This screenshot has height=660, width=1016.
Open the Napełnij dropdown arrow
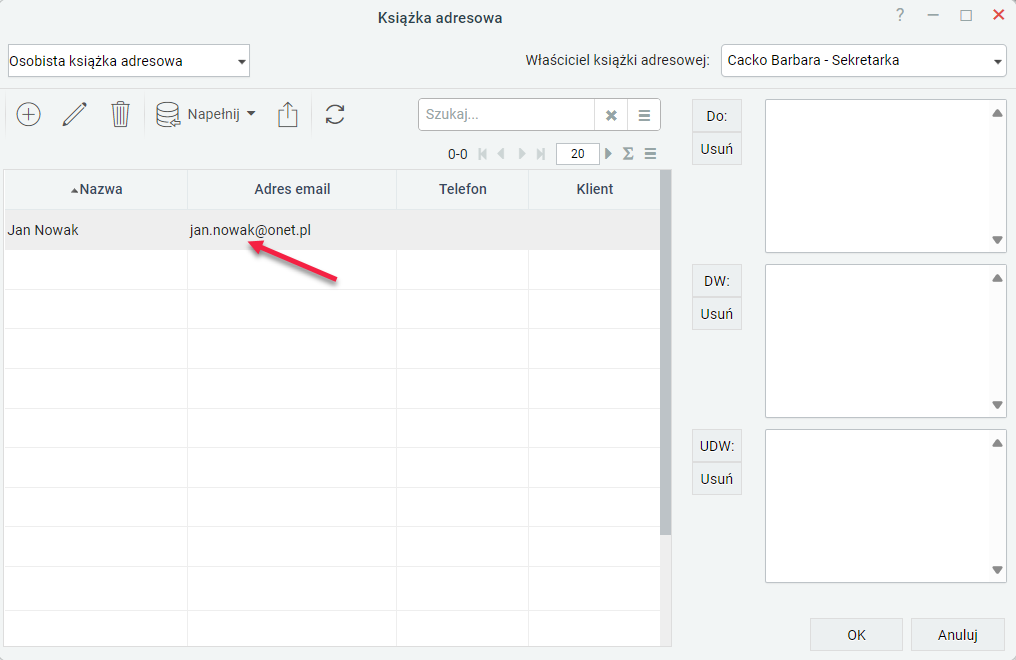click(x=251, y=114)
